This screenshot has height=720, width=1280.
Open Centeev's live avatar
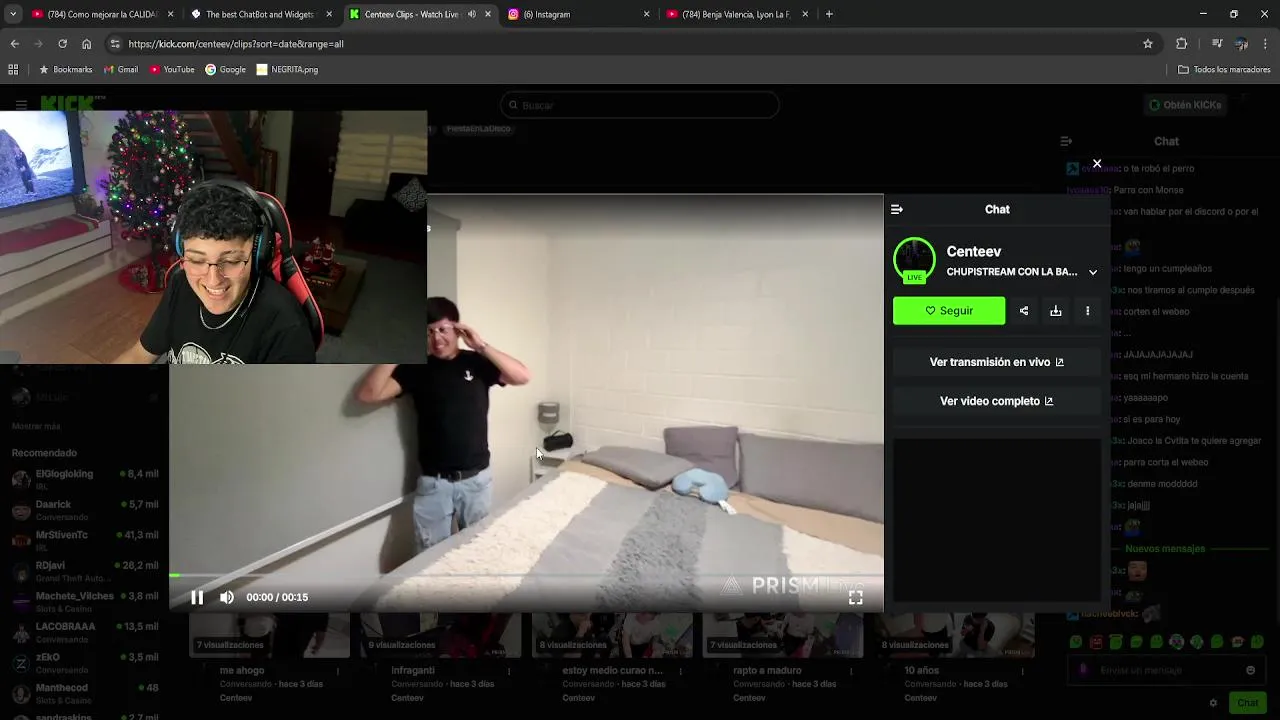click(914, 260)
